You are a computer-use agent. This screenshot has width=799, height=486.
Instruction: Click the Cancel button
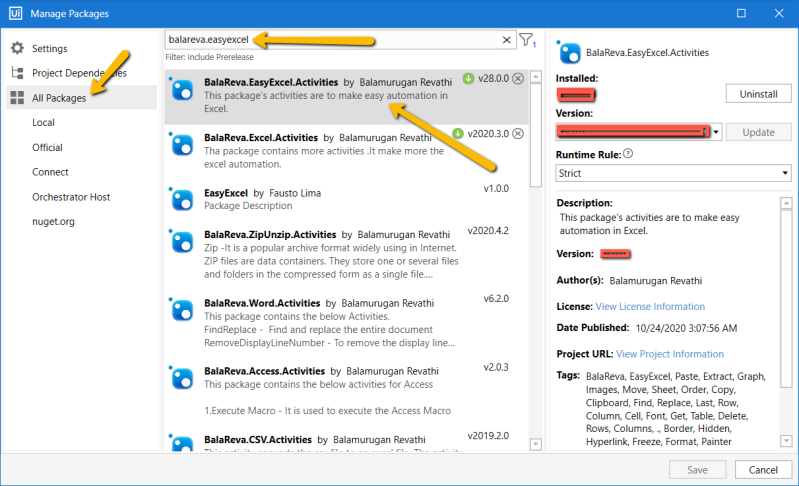click(763, 470)
